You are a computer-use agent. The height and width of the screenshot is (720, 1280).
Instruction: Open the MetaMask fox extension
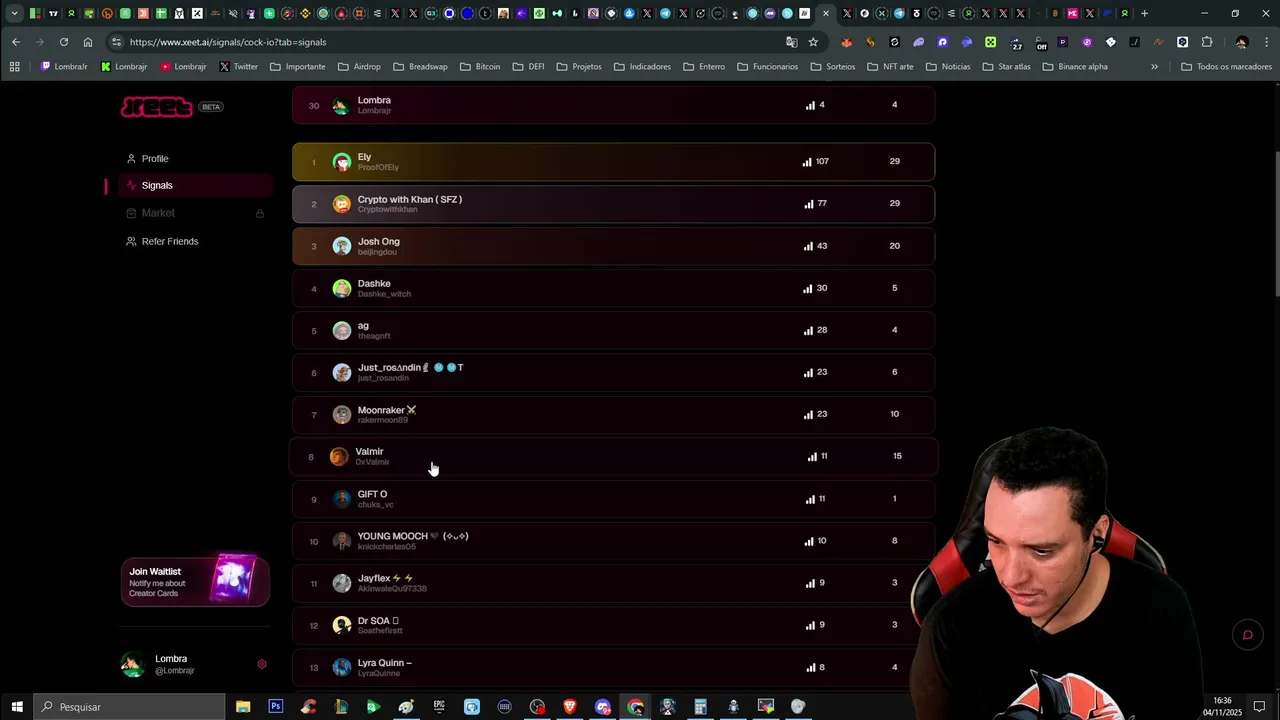pos(847,42)
